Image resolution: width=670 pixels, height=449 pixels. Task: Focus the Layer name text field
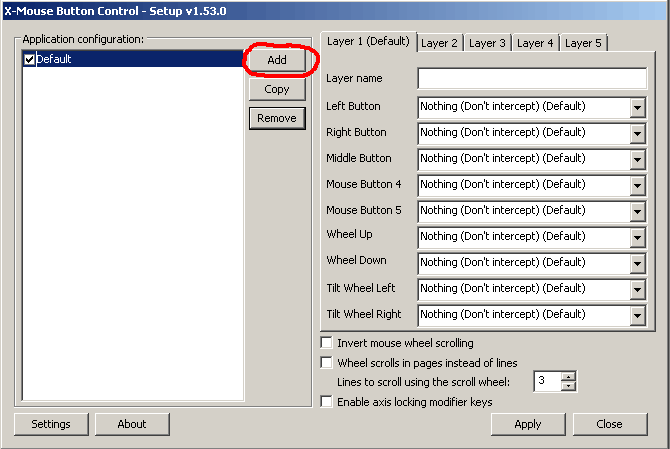(x=532, y=79)
